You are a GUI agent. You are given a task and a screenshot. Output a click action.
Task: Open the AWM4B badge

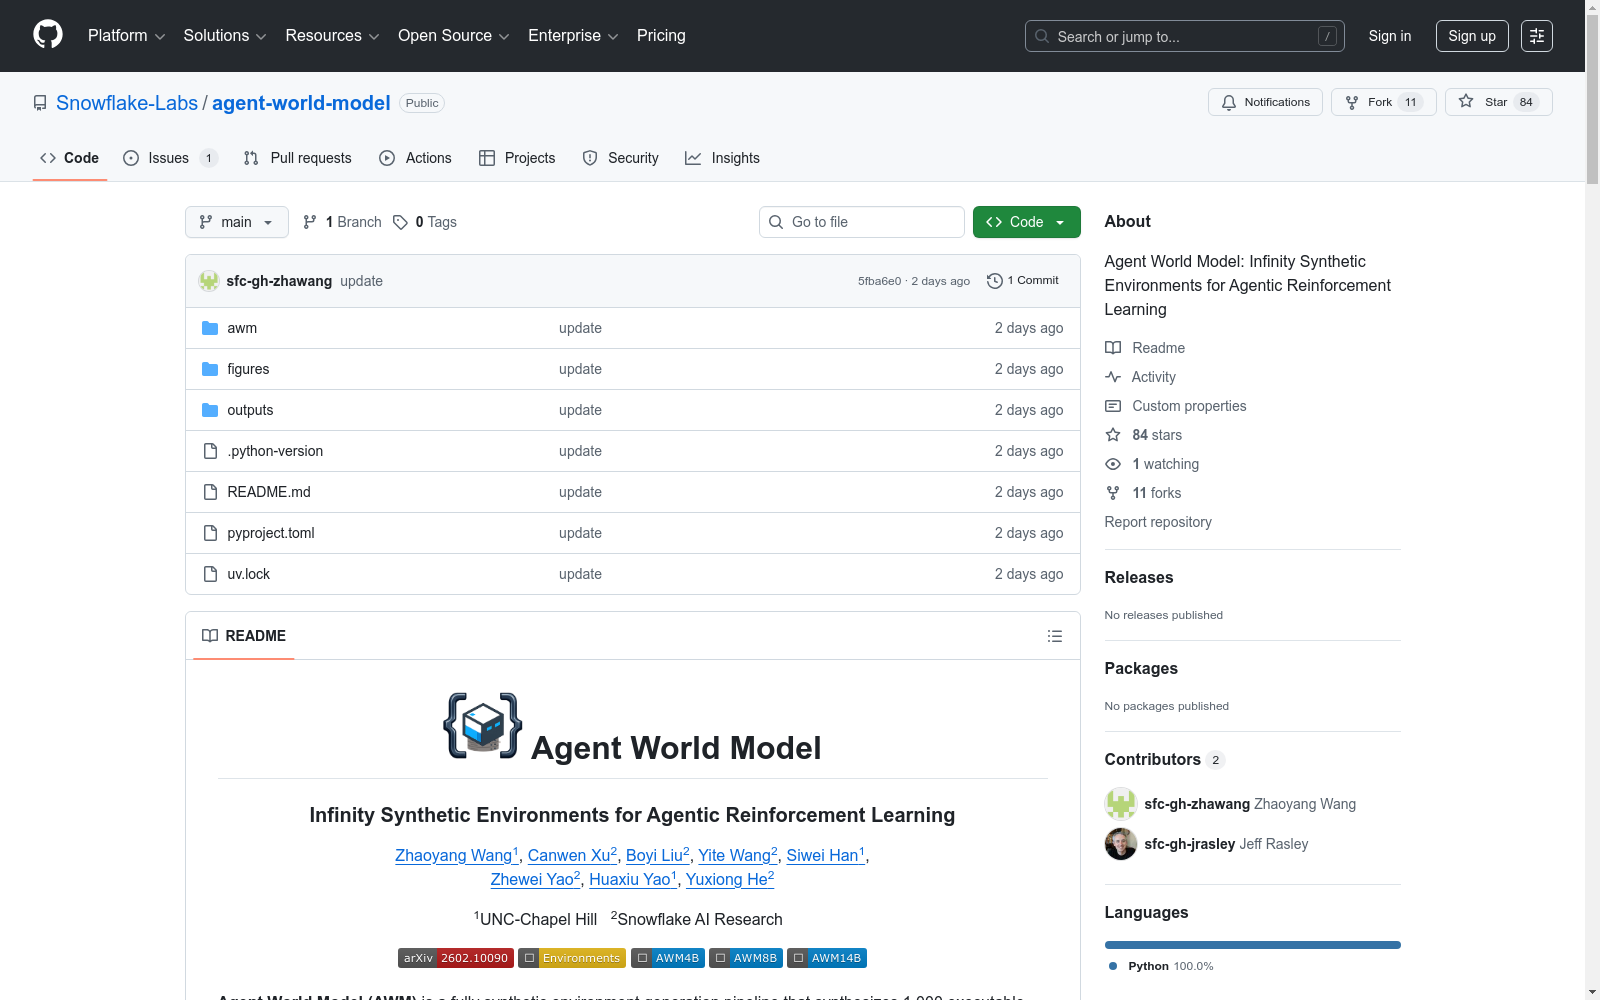668,958
